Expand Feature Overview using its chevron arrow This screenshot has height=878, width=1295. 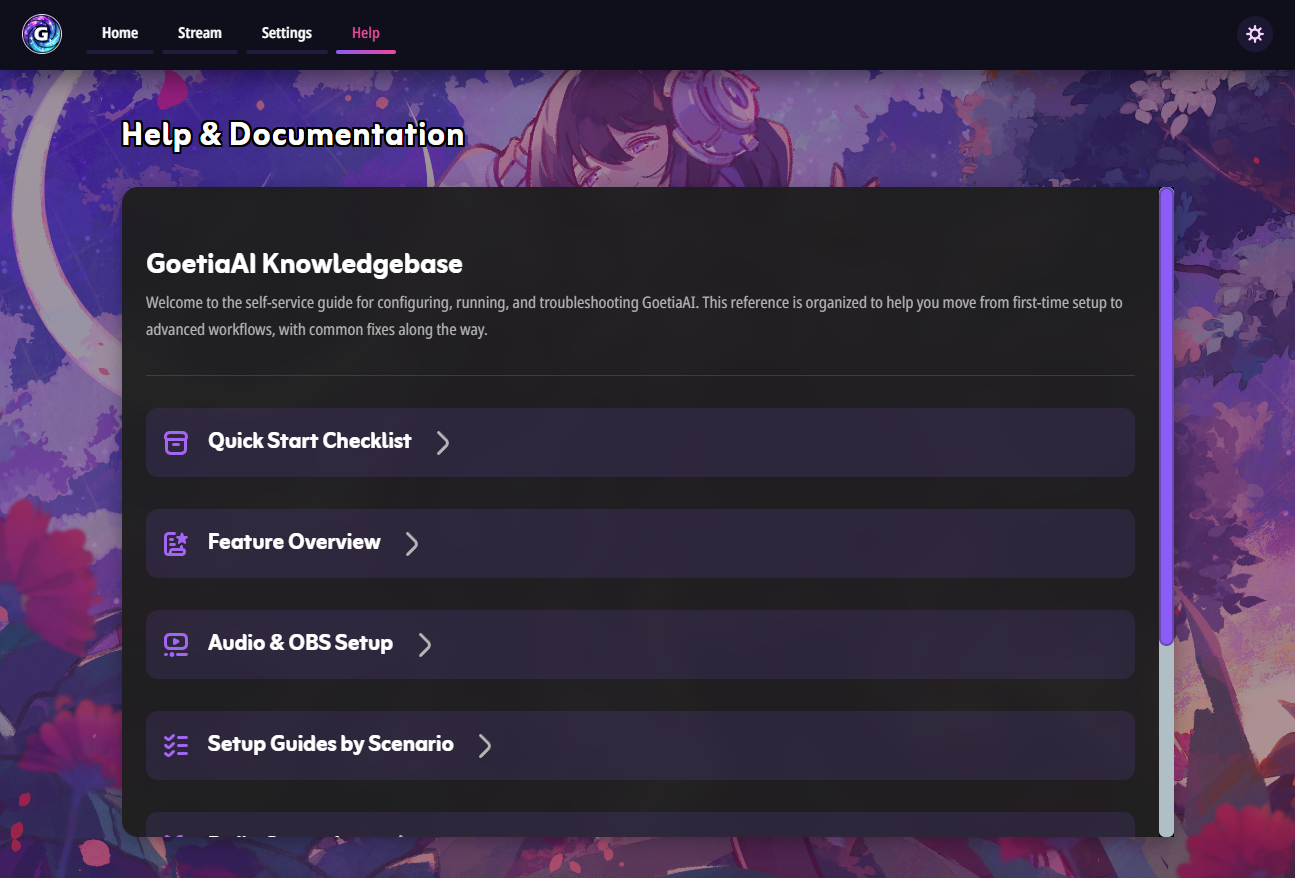coord(412,543)
